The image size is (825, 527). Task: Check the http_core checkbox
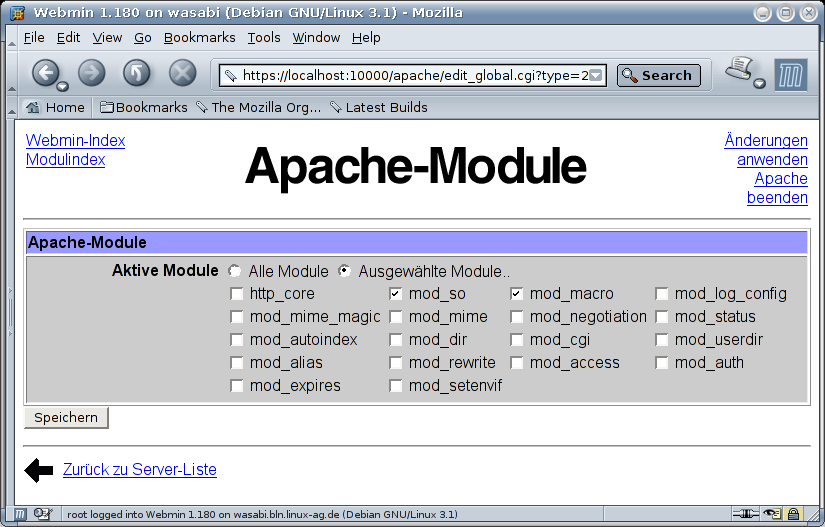coord(237,294)
